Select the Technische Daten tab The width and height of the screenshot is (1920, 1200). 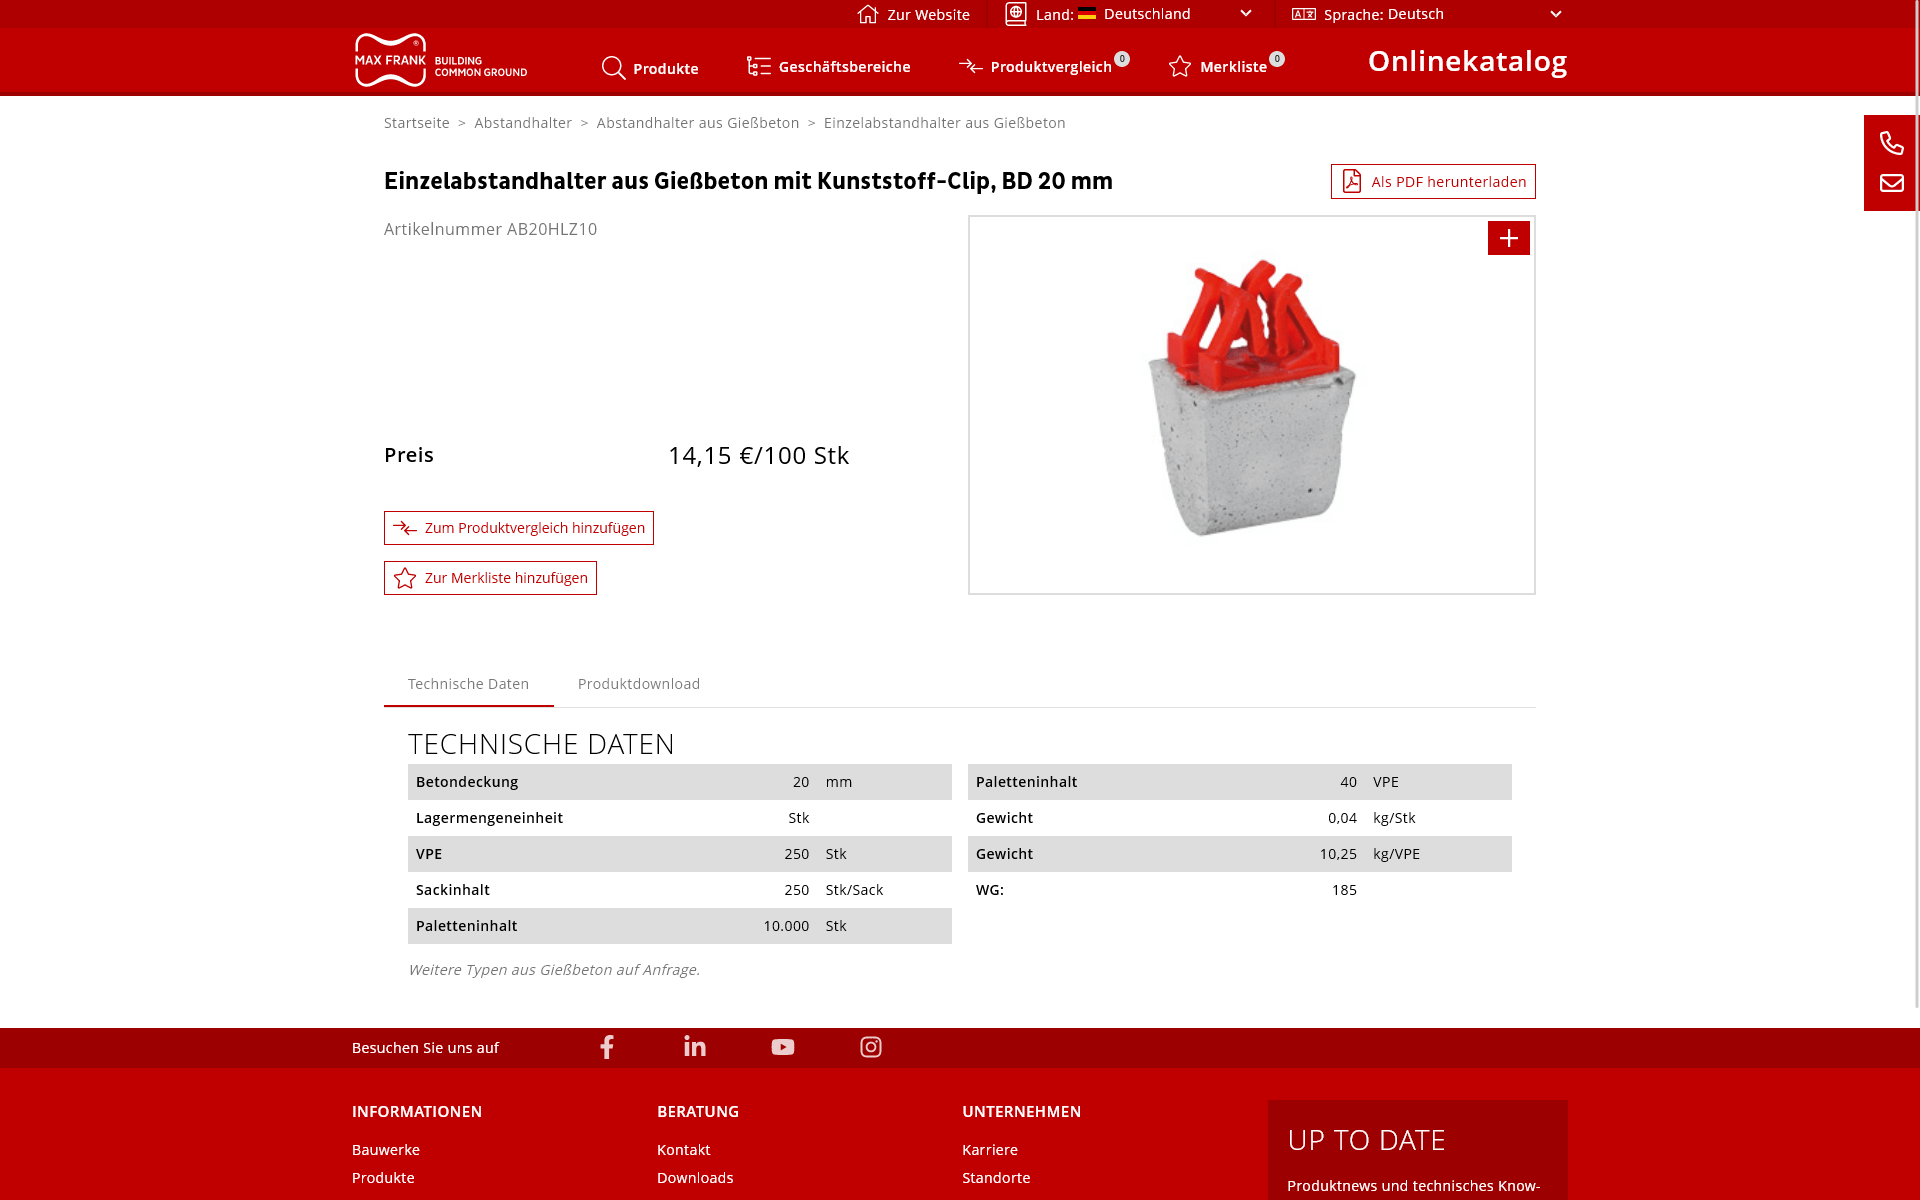pos(468,684)
